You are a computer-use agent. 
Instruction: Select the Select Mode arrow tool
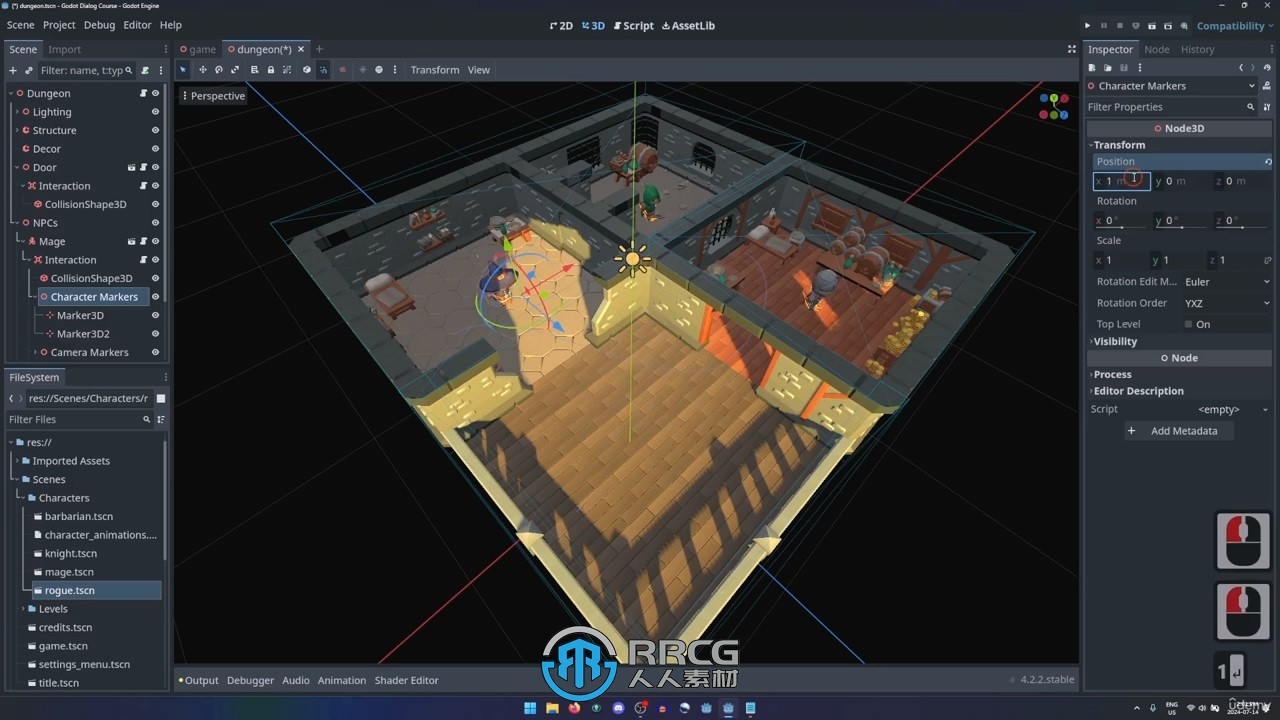pos(182,70)
